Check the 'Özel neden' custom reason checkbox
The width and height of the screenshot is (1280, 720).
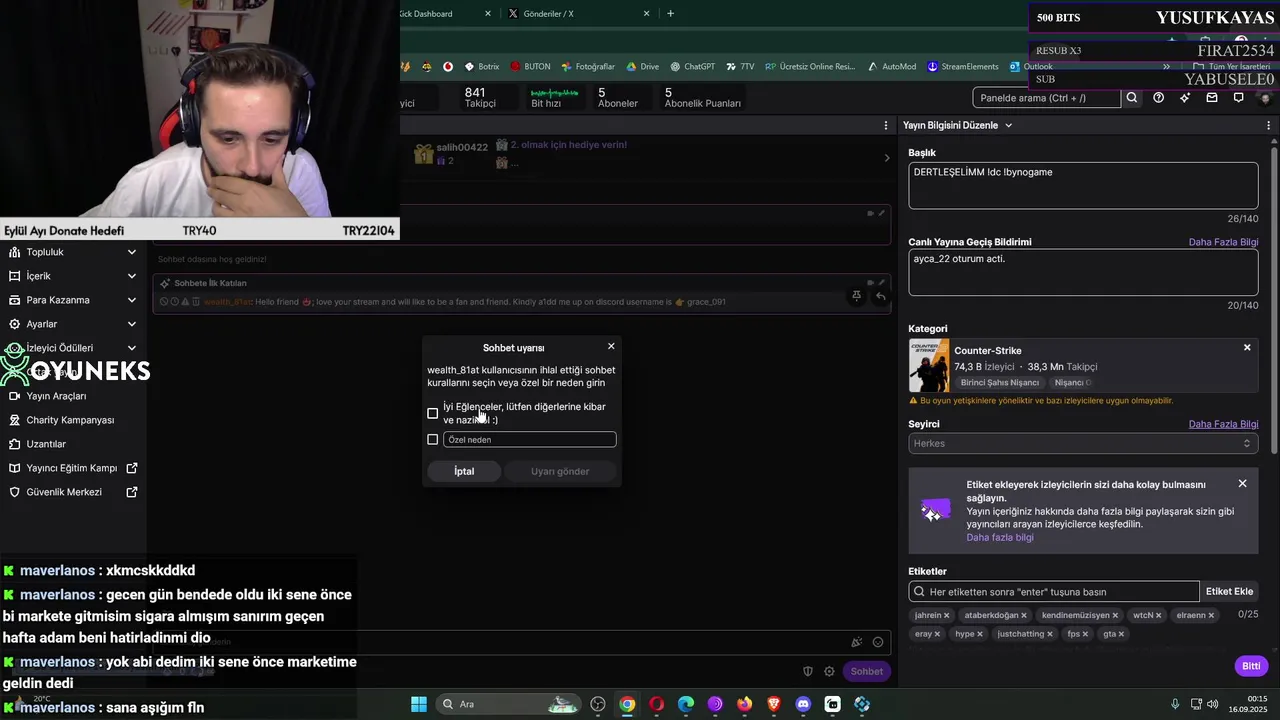(433, 440)
